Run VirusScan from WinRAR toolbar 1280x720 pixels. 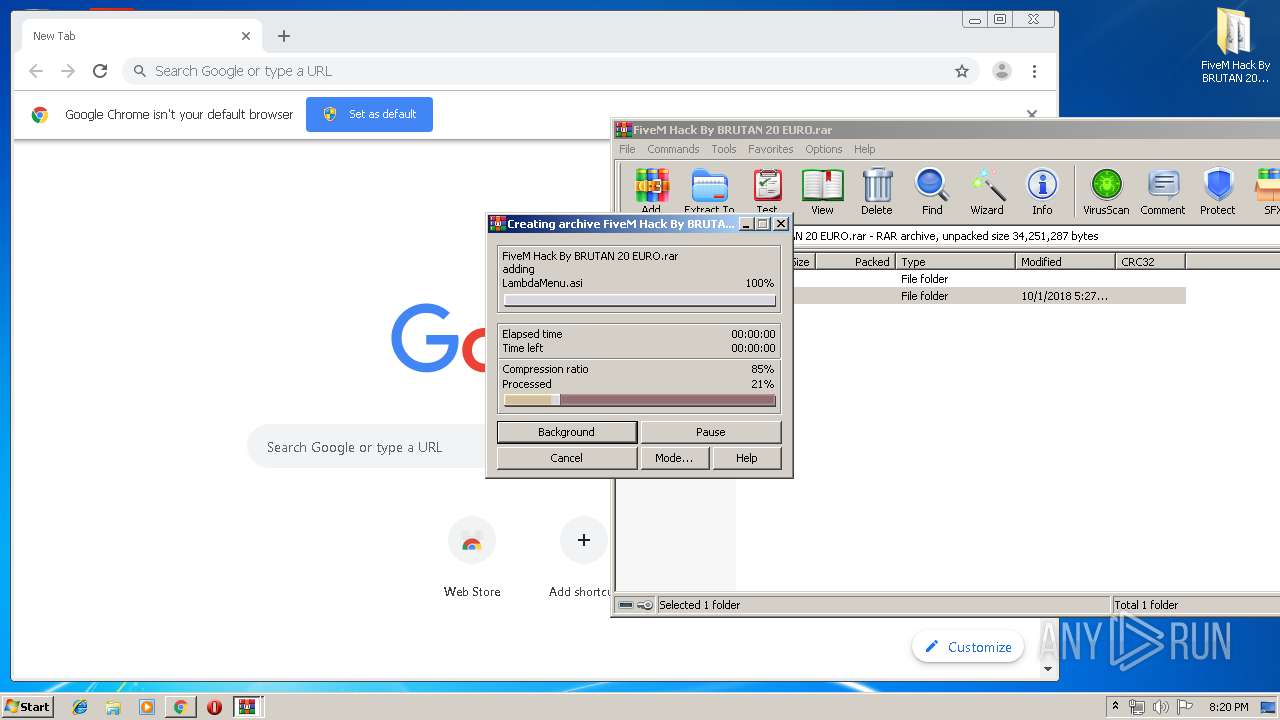coord(1106,190)
